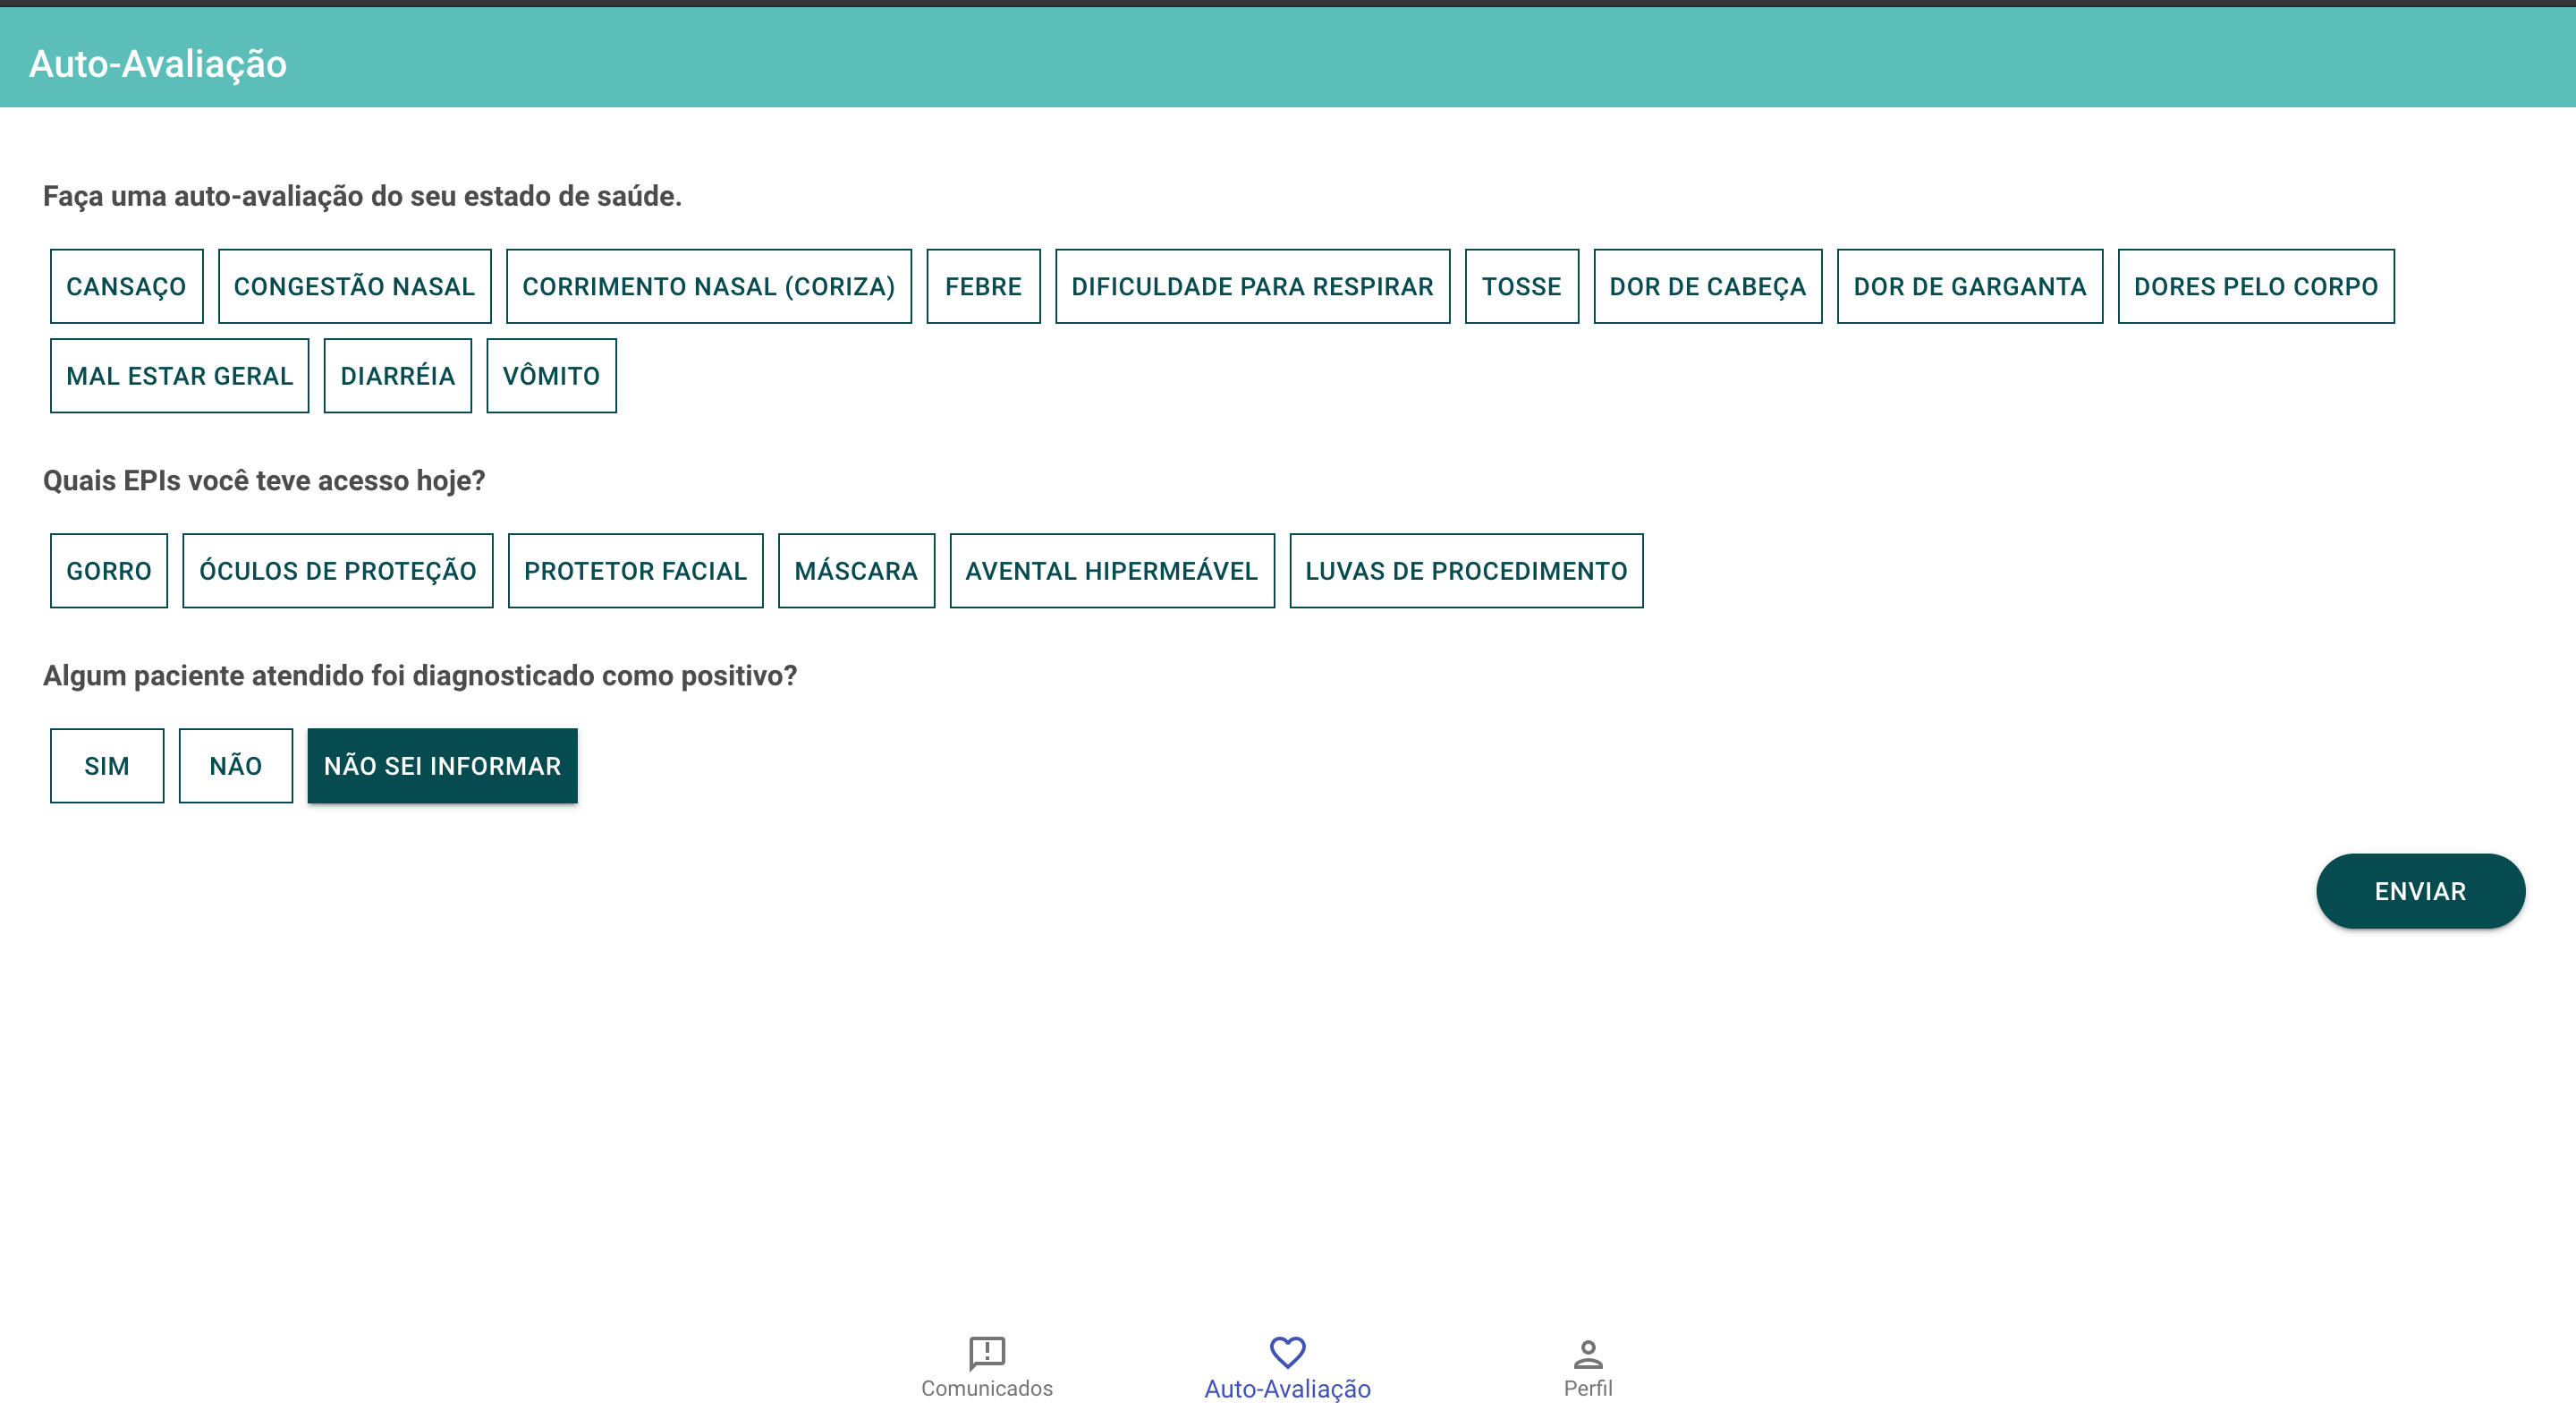This screenshot has height=1419, width=2576.
Task: Toggle LUVAS DE PROCEDIMENTO option
Action: pos(1465,571)
